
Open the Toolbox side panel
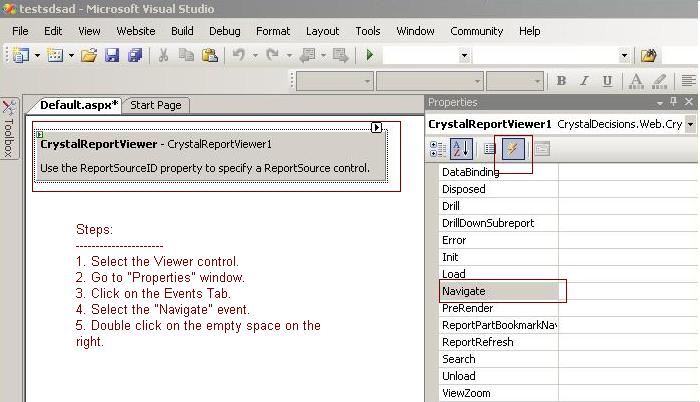pyautogui.click(x=9, y=129)
